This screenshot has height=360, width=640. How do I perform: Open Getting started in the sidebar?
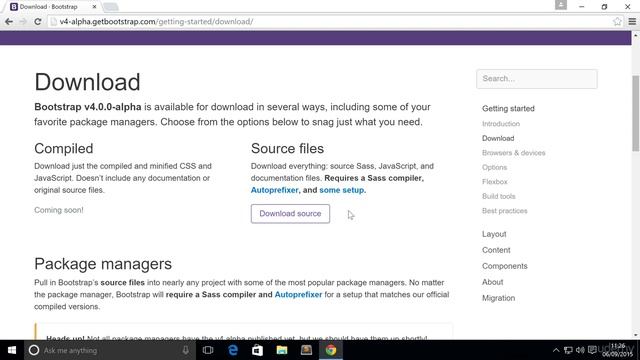coord(508,109)
